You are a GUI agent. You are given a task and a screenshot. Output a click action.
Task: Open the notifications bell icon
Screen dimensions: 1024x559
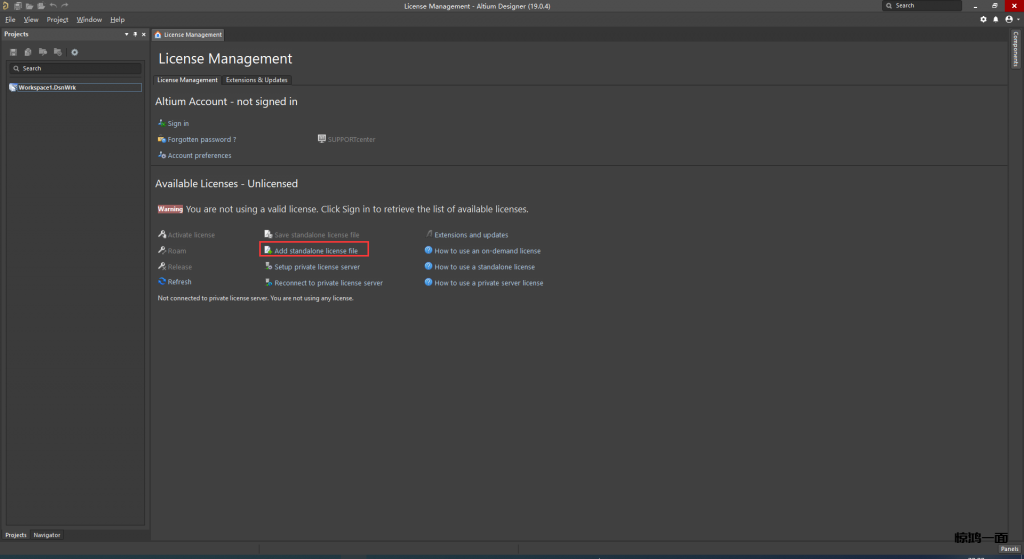(995, 19)
